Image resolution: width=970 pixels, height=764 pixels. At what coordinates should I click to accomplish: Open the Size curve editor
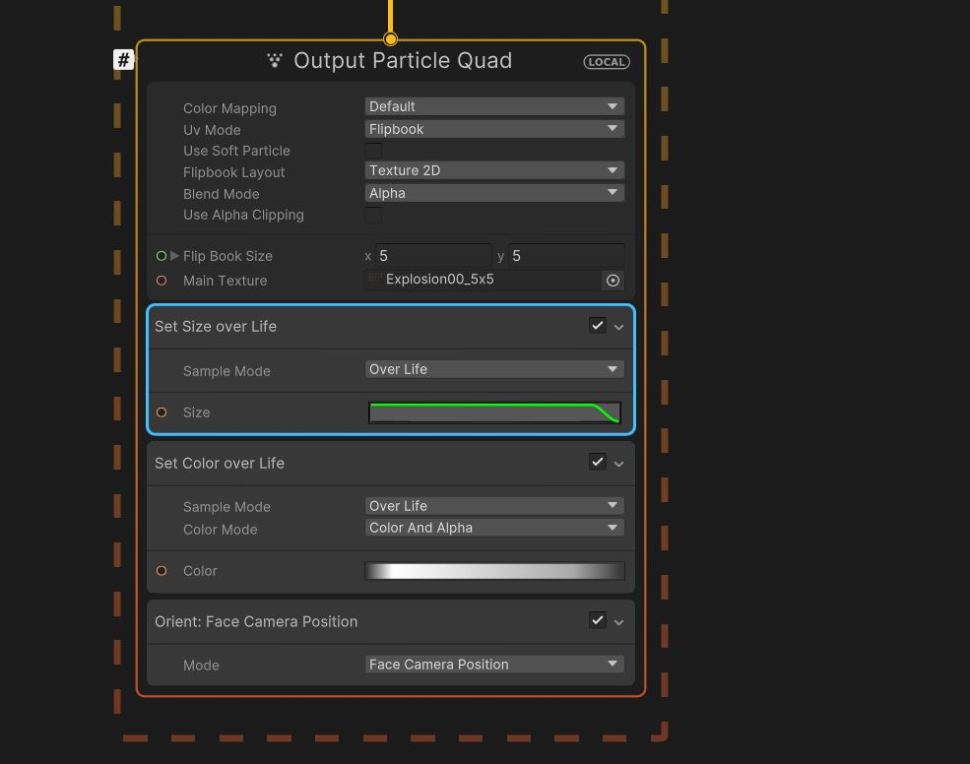(494, 413)
